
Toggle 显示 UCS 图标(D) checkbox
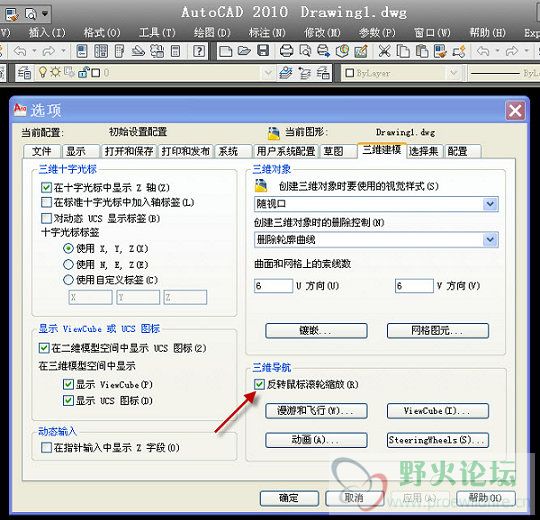[x=68, y=400]
